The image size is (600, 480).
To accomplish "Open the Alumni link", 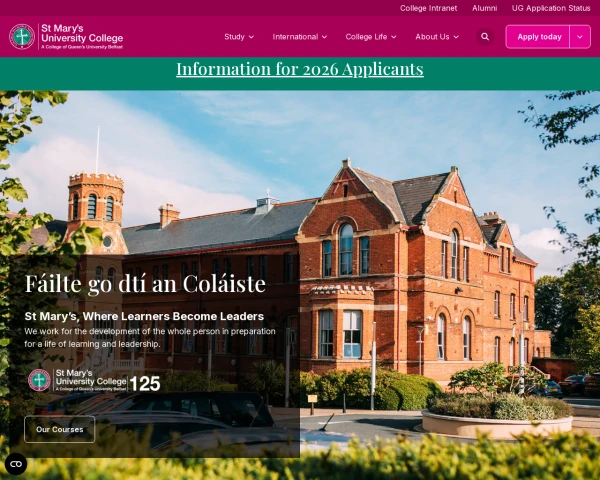I will pos(484,8).
